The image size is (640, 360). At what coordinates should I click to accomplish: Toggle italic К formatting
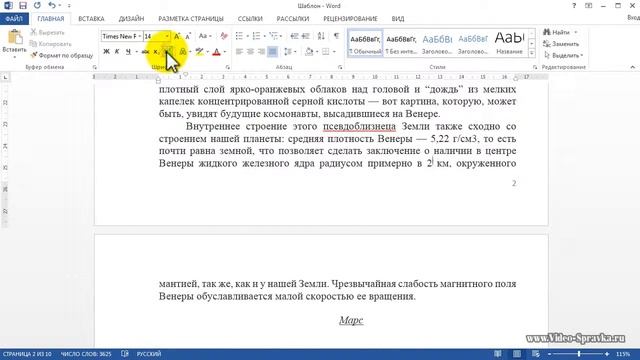point(117,52)
